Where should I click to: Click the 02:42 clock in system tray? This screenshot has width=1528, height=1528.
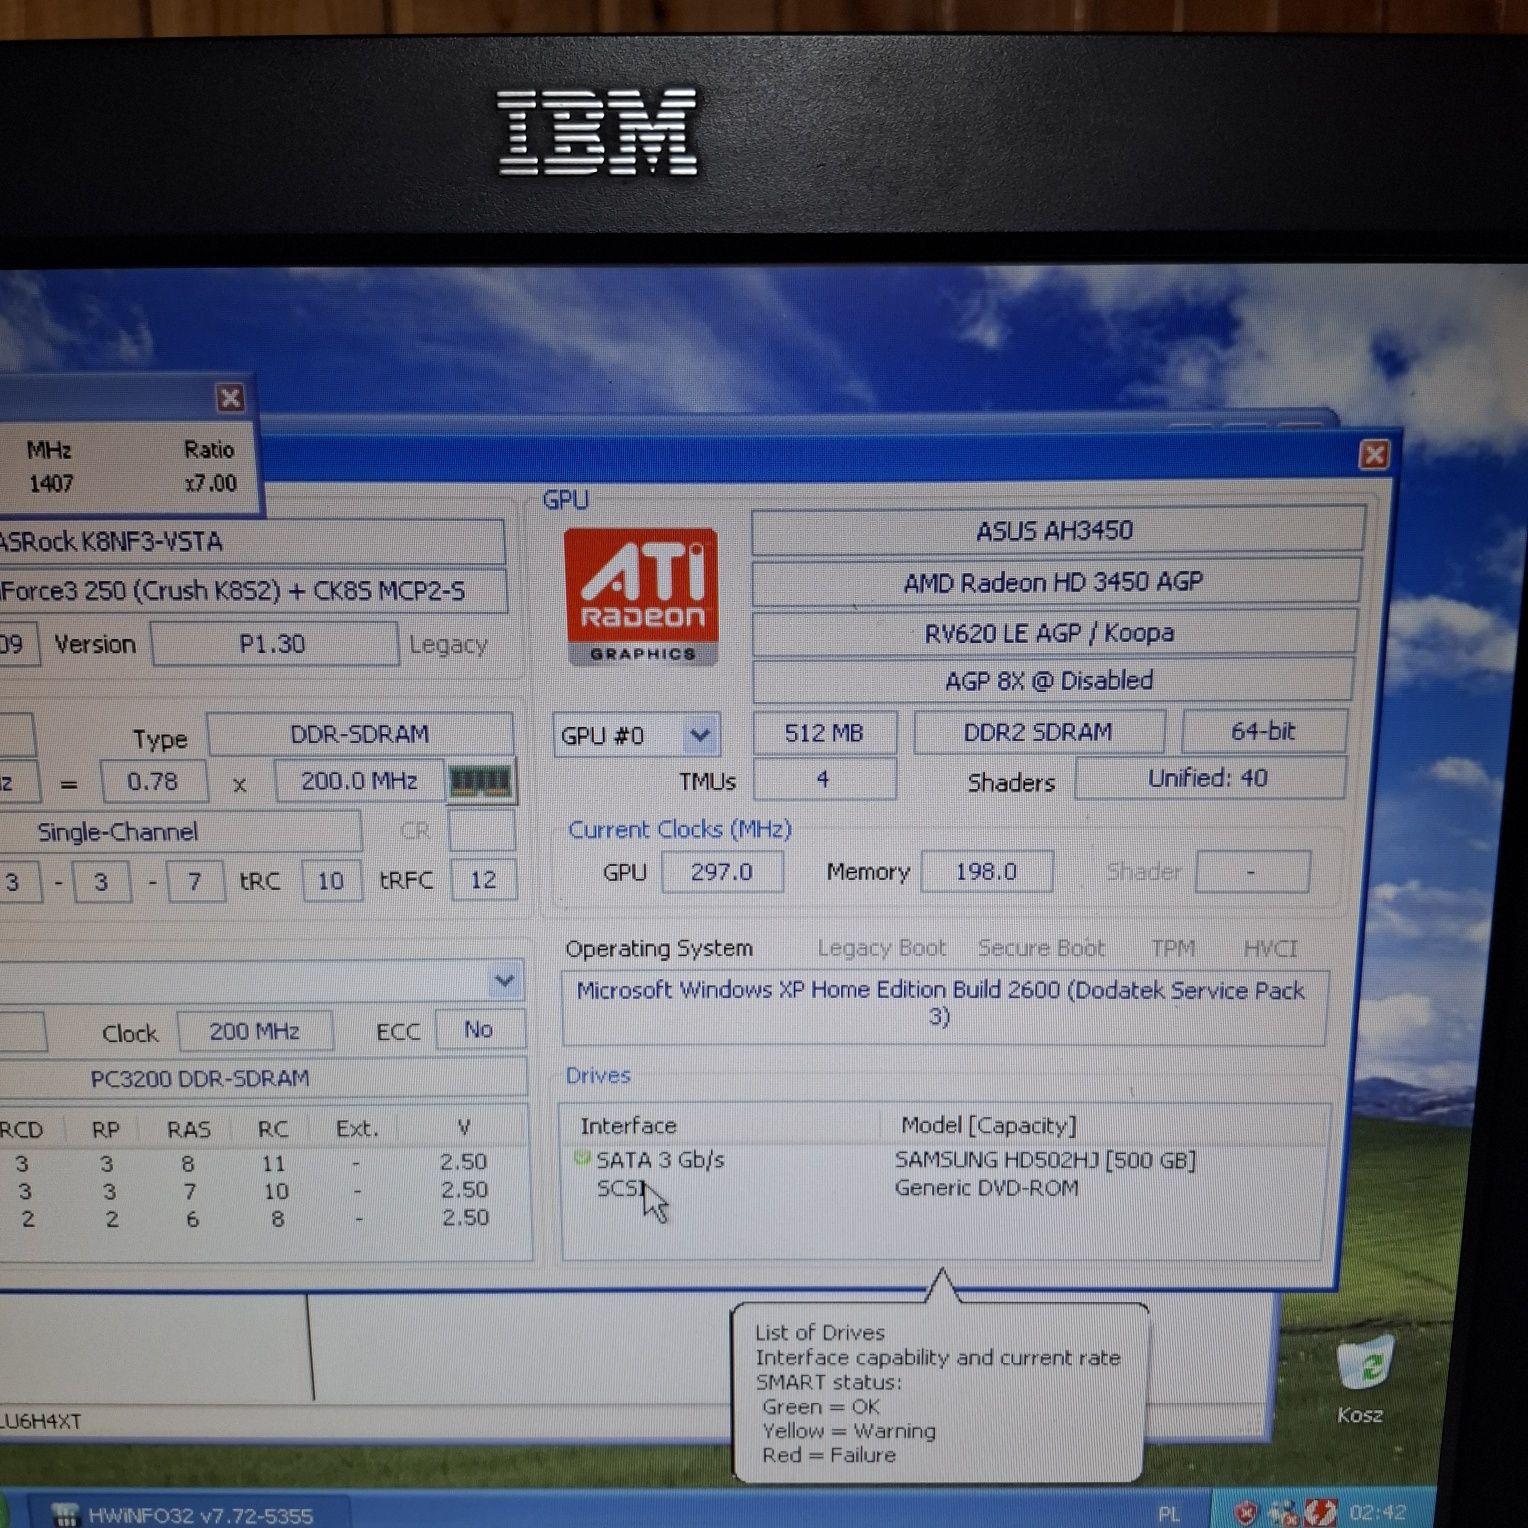click(1377, 1512)
